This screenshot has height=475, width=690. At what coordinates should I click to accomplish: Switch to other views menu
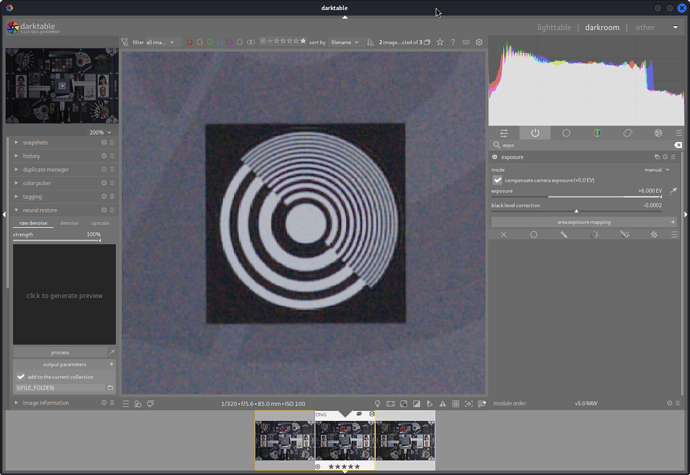pyautogui.click(x=645, y=27)
